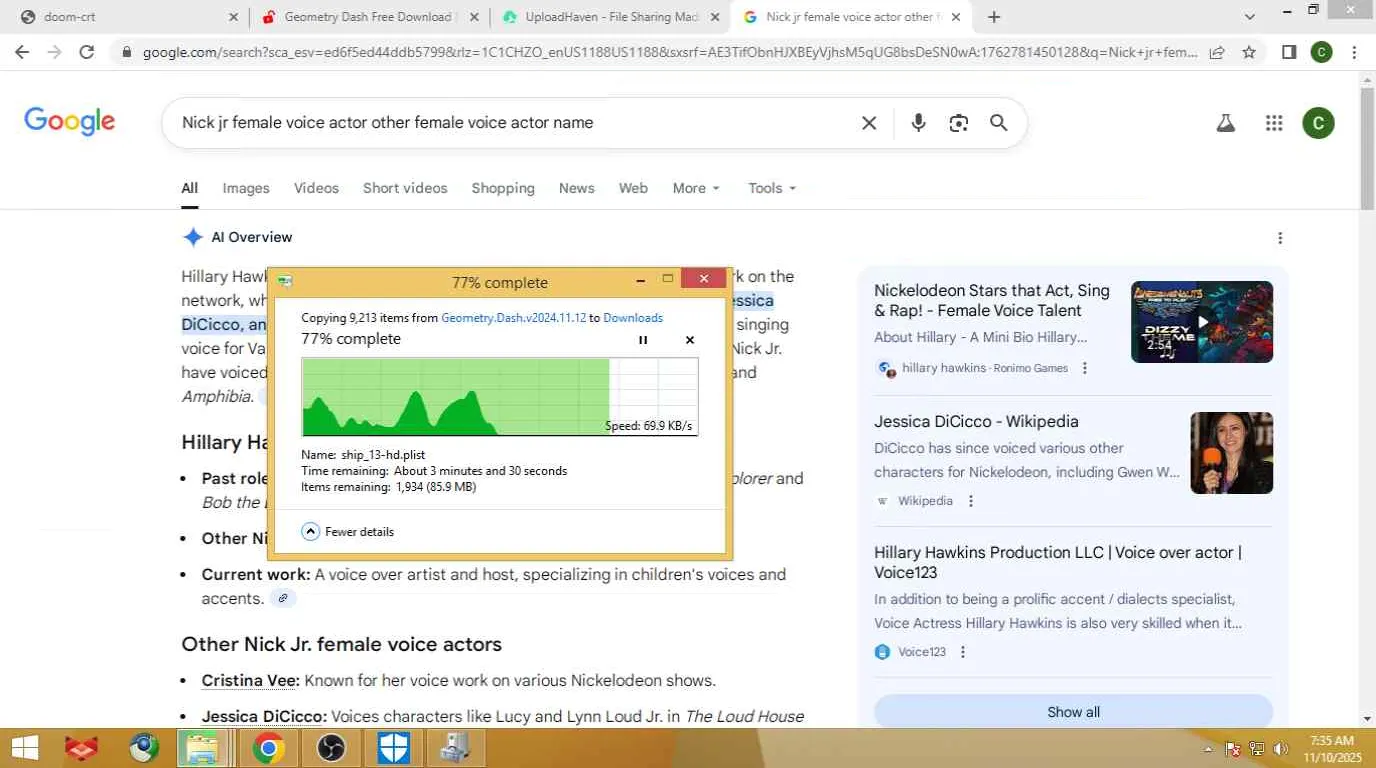
Task: Clear the Google search box text
Action: point(869,123)
